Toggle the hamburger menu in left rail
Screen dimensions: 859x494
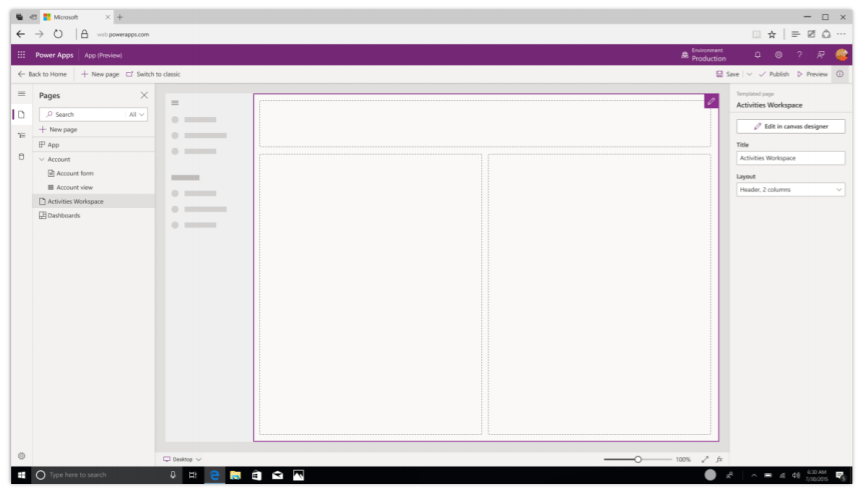click(x=21, y=94)
